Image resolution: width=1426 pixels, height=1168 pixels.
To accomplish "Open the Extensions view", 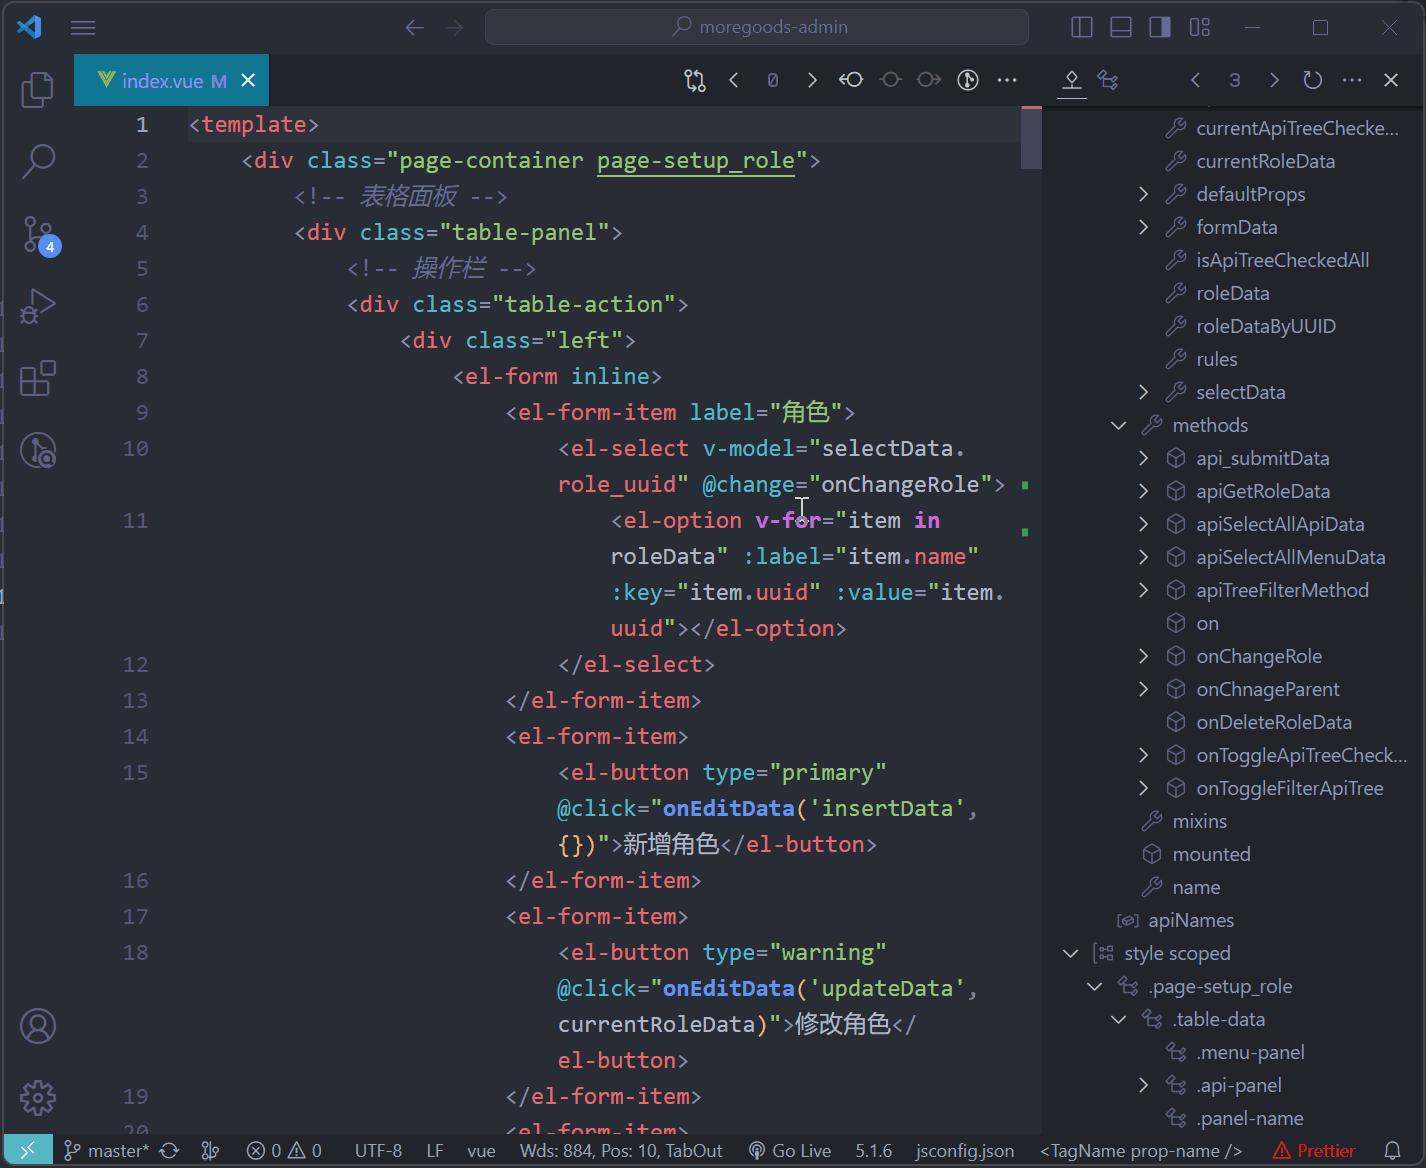I will click(37, 379).
